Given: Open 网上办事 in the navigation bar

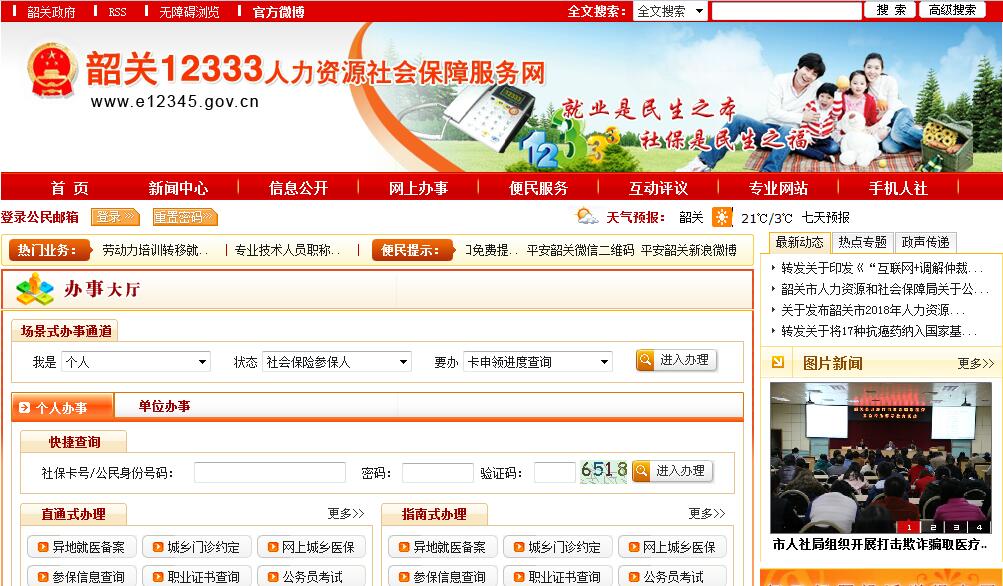Looking at the screenshot, I should (418, 188).
